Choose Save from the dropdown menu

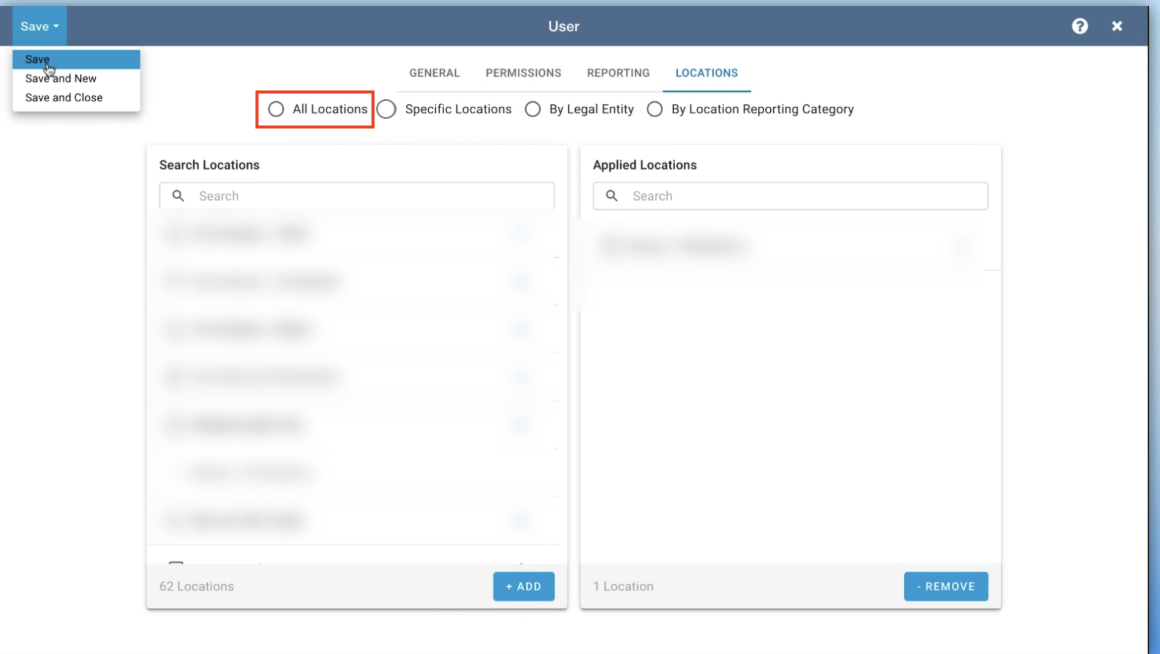tap(38, 60)
